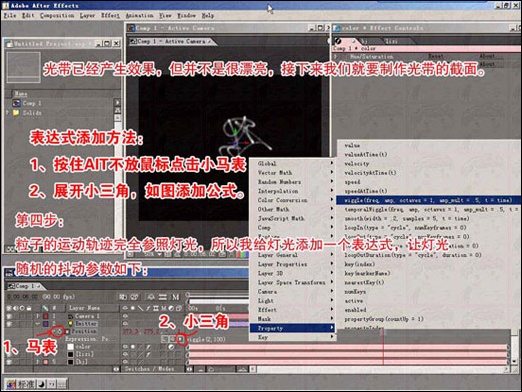Open the Color Conversion expression submenu
This screenshot has width=522, height=392.
[x=292, y=200]
